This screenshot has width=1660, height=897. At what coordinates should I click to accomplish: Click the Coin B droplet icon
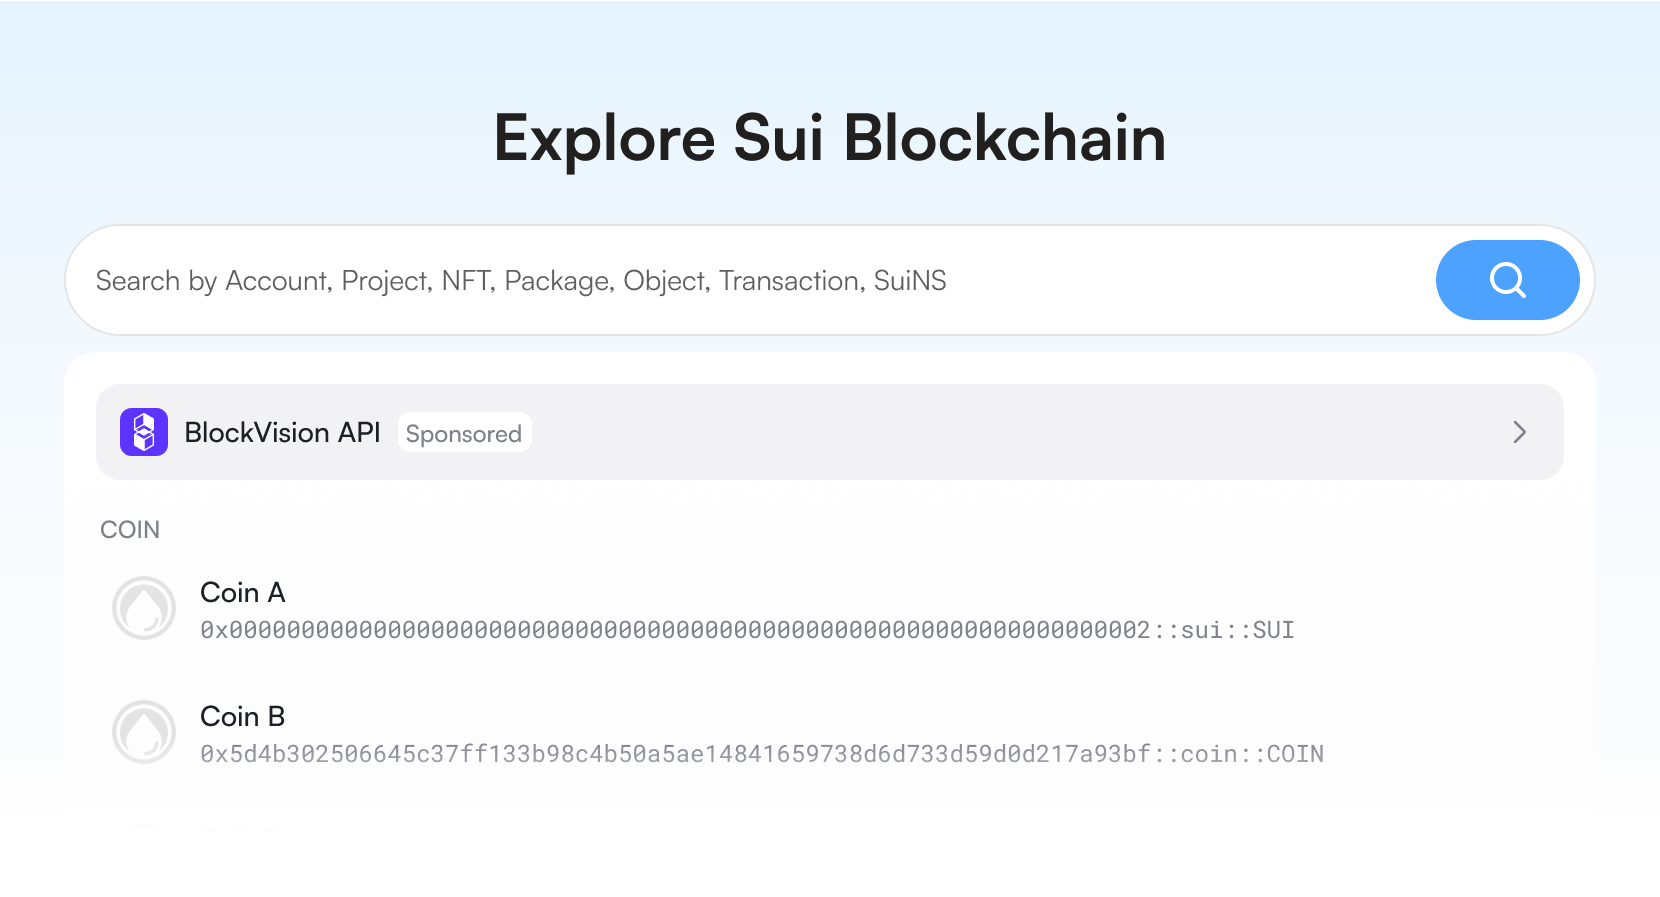click(144, 732)
